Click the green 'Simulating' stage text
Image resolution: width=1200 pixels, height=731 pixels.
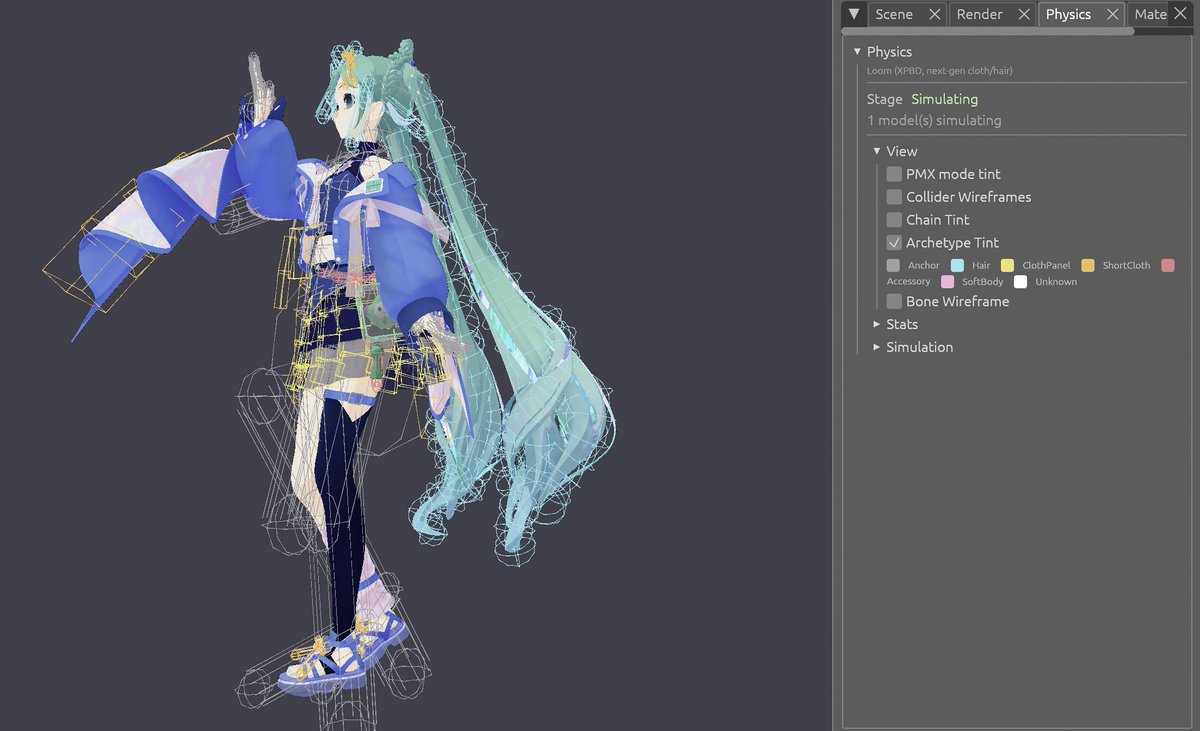coord(945,99)
